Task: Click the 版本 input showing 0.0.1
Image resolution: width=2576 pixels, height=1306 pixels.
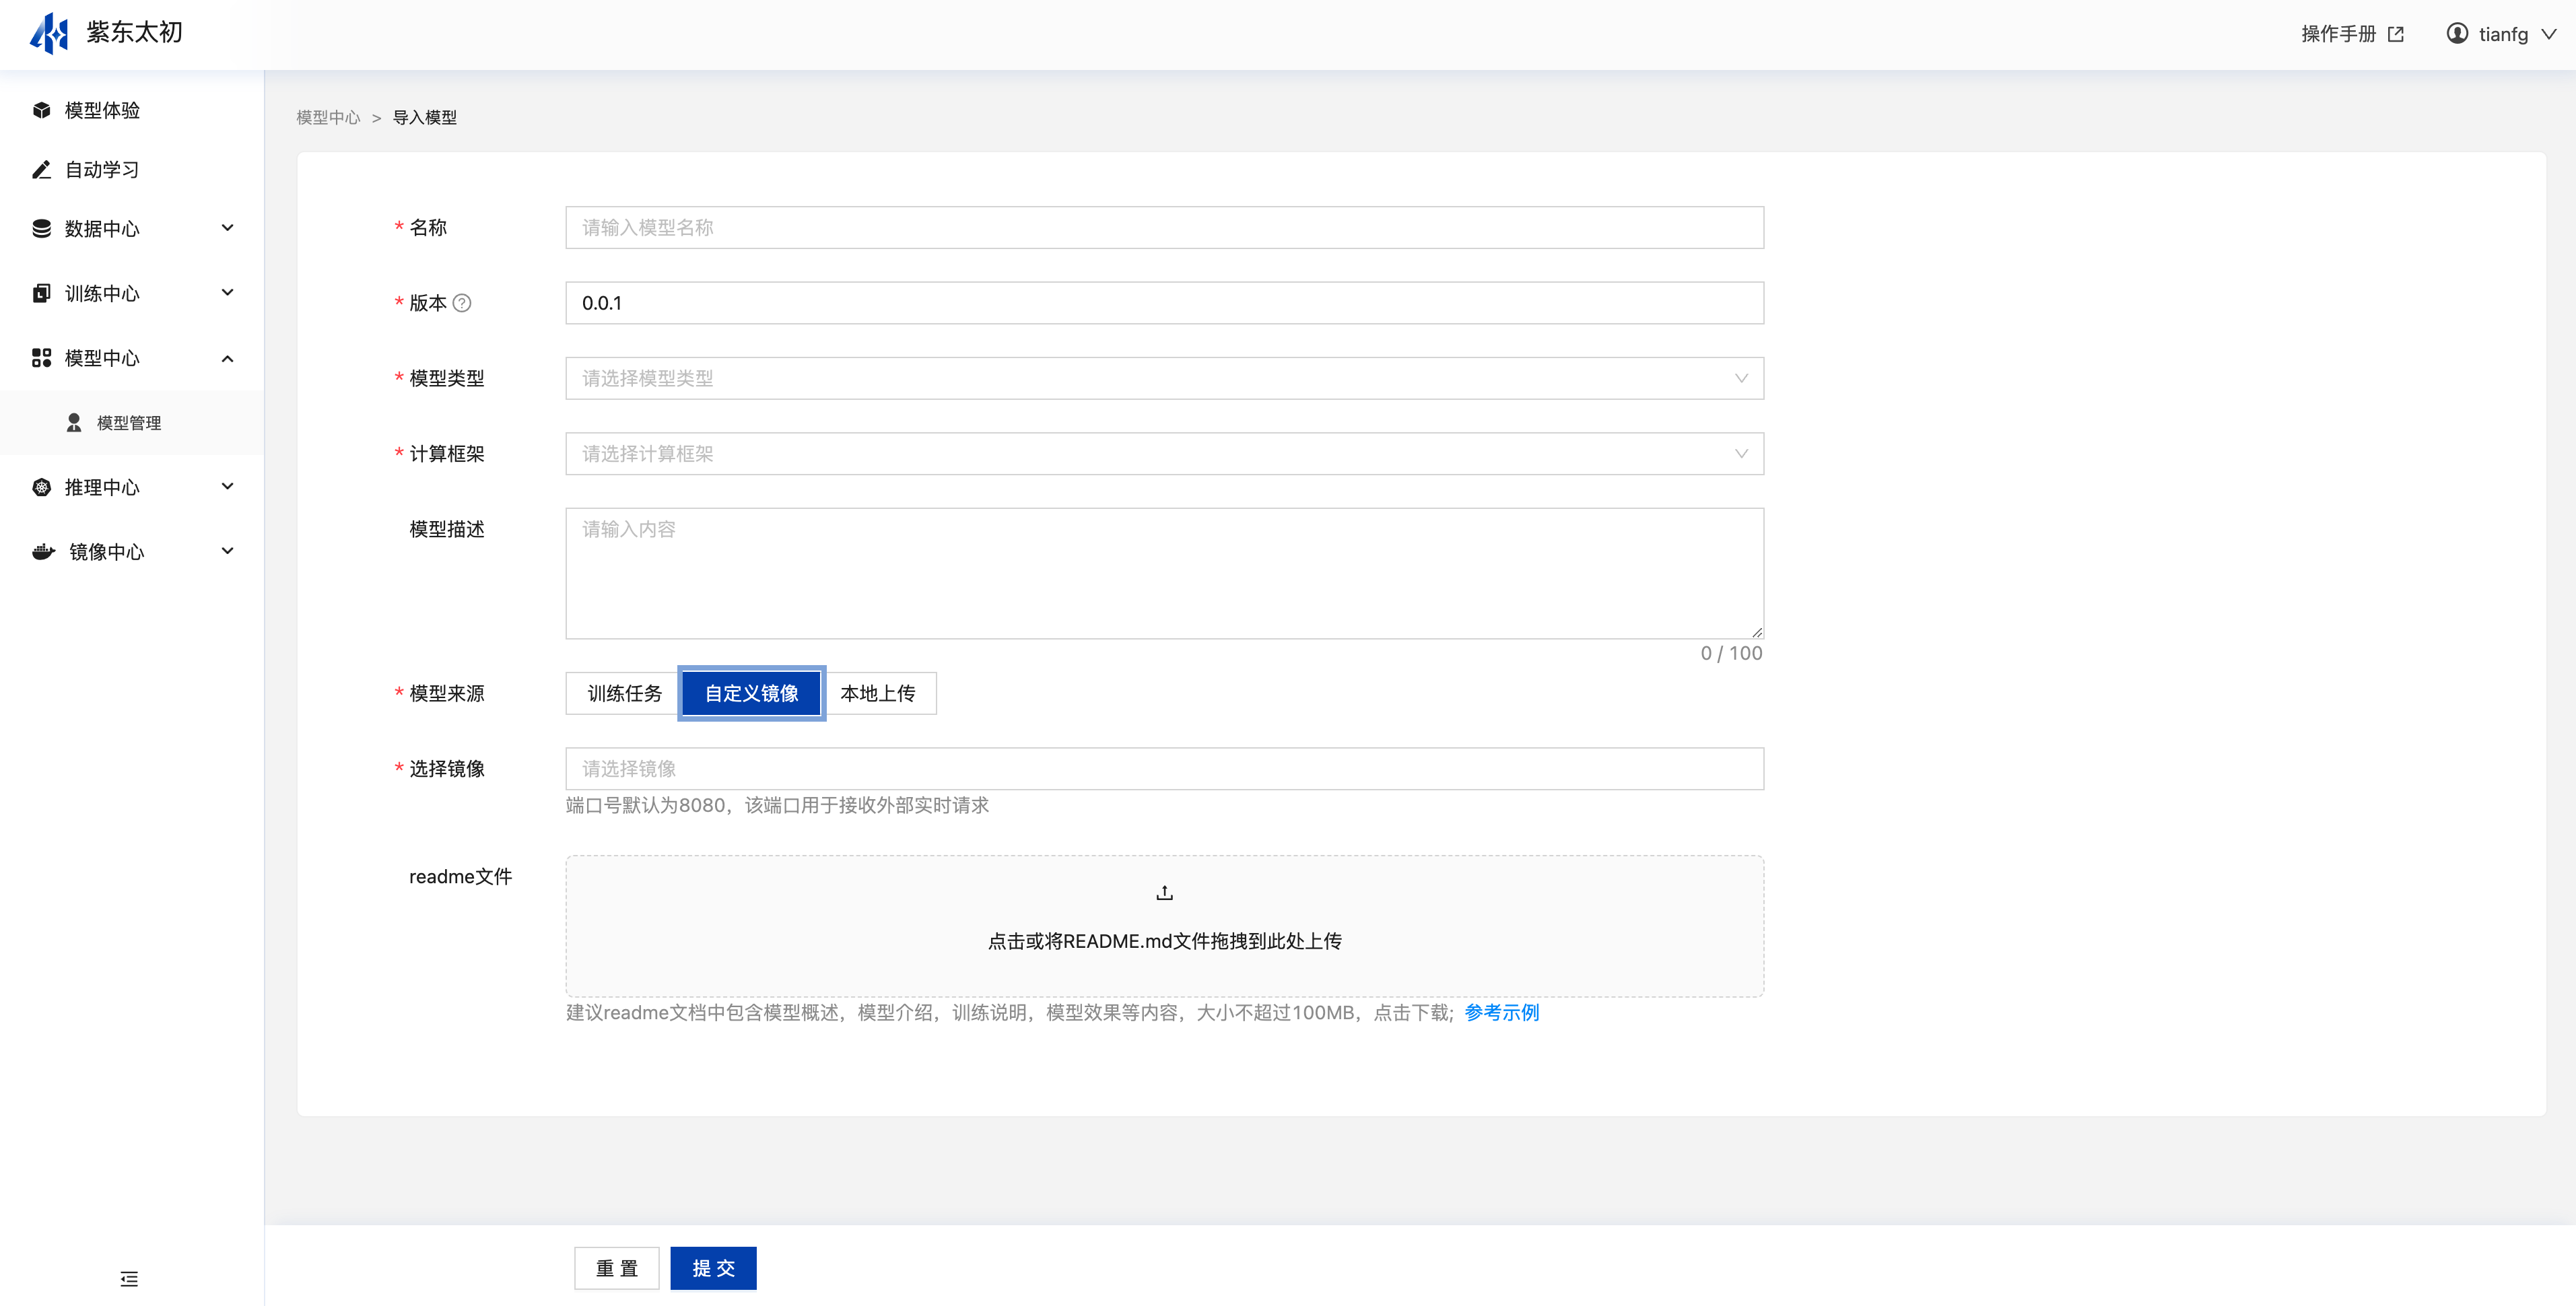Action: click(x=1164, y=303)
